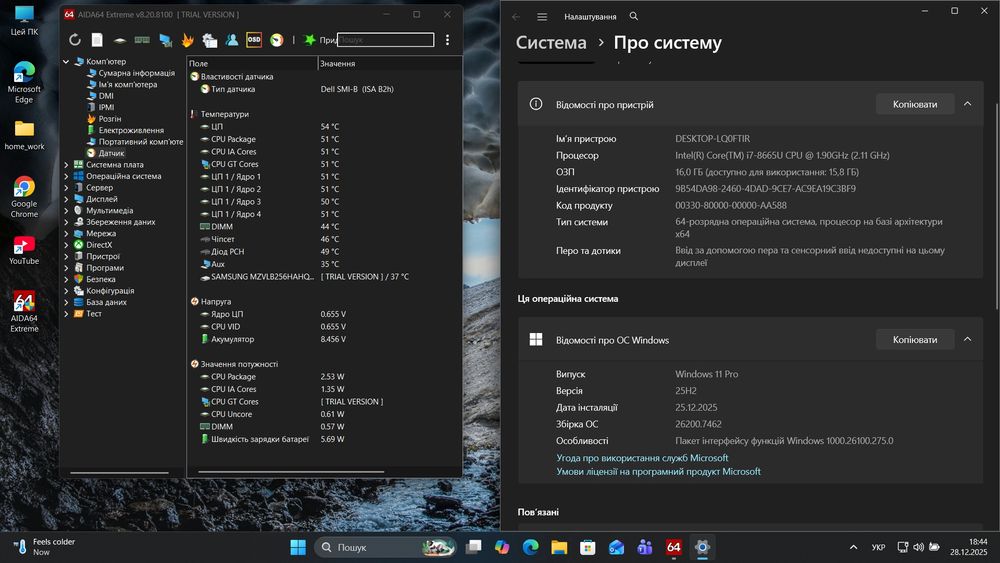The width and height of the screenshot is (1000, 563).
Task: Expand the Операційна система tree node
Action: click(x=66, y=176)
